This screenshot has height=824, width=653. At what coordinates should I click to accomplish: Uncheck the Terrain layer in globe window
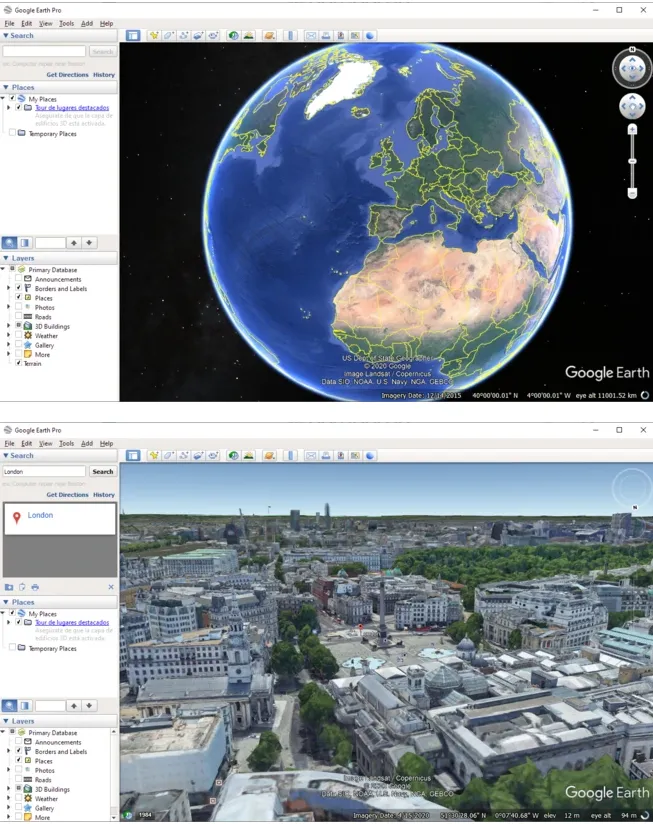18,363
